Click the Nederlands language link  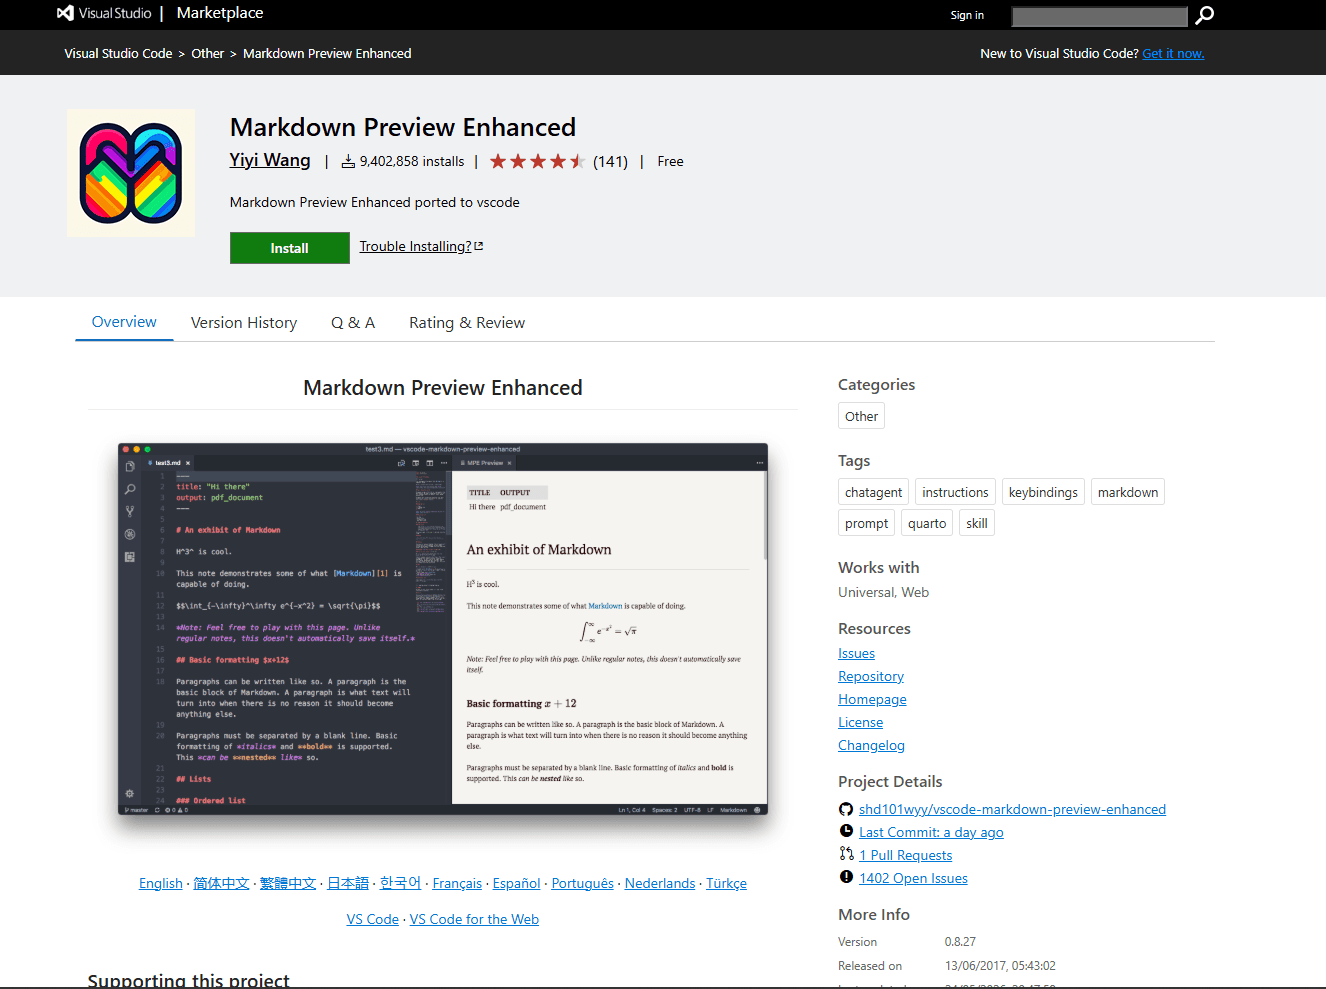pos(660,883)
